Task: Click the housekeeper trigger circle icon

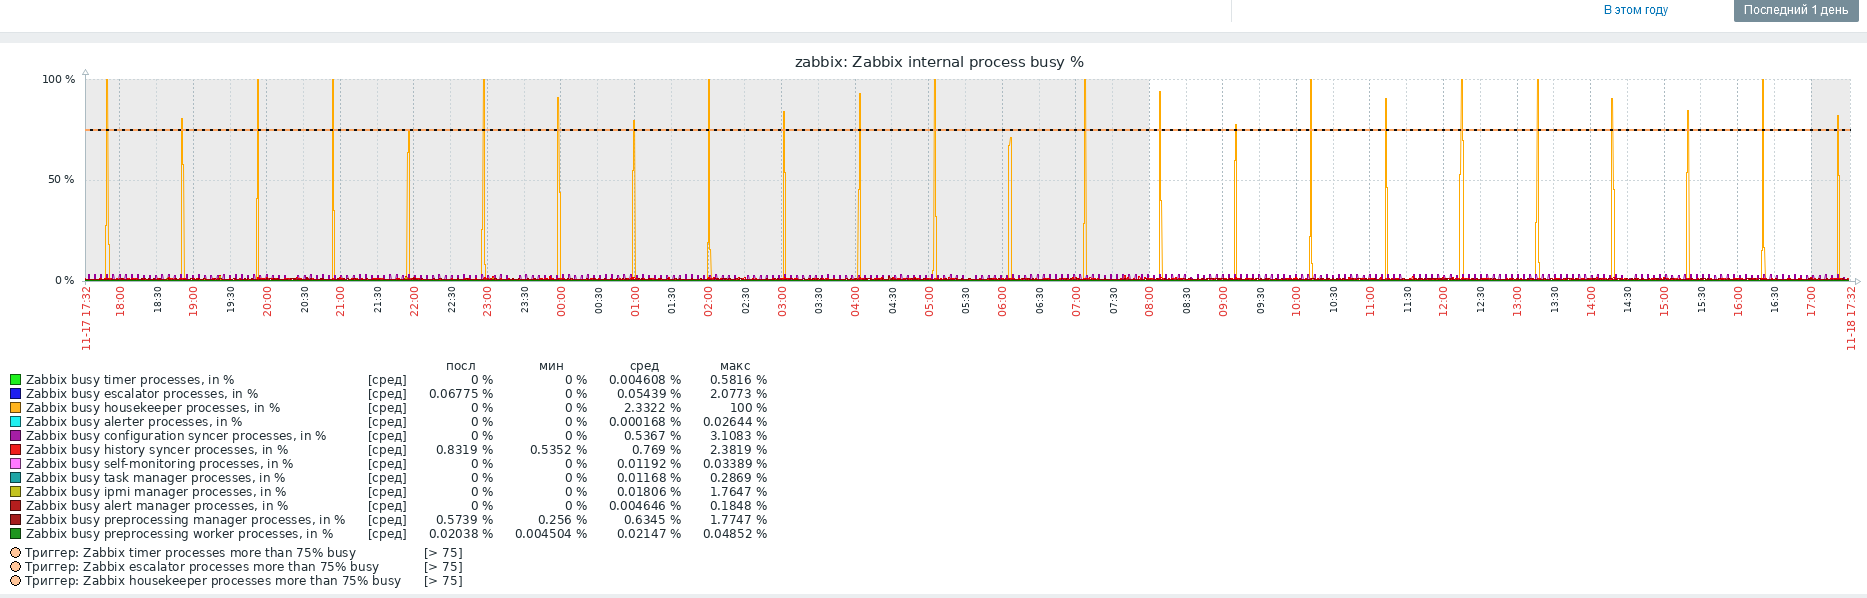Action: [x=15, y=581]
